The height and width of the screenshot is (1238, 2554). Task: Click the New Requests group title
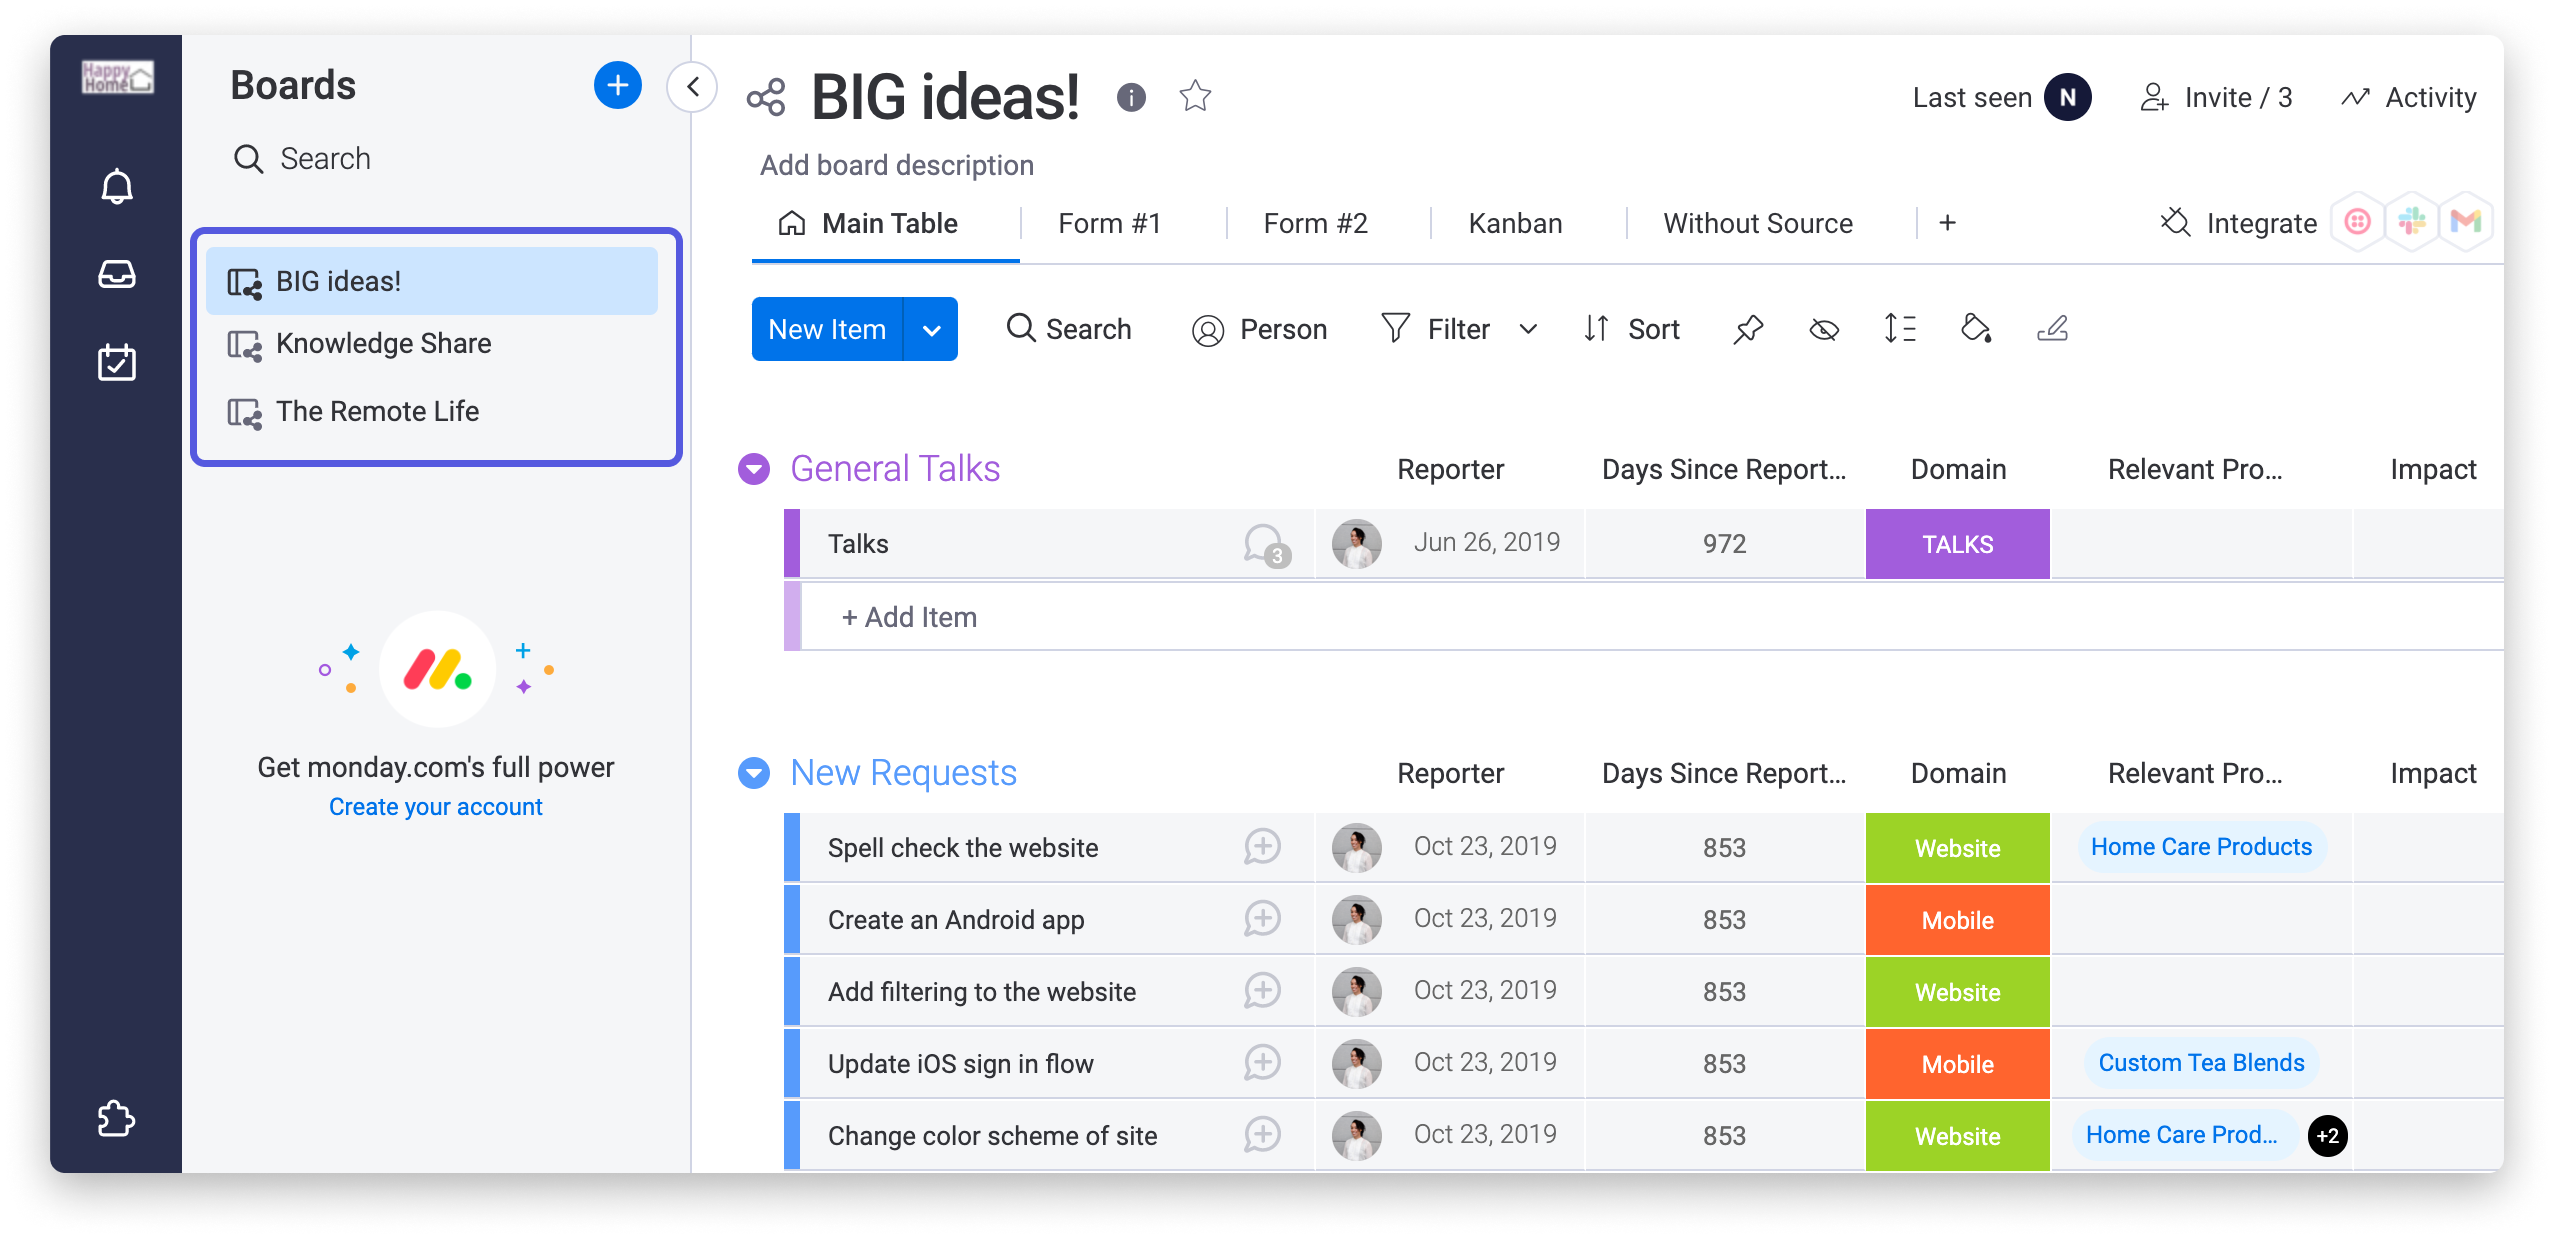(903, 773)
